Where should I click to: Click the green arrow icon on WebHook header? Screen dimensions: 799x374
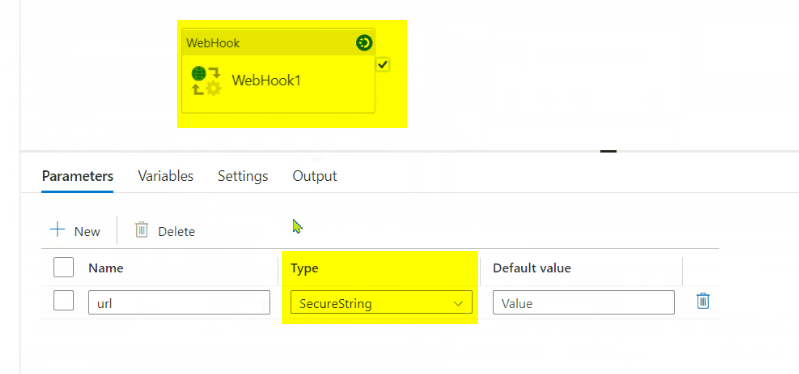click(364, 43)
